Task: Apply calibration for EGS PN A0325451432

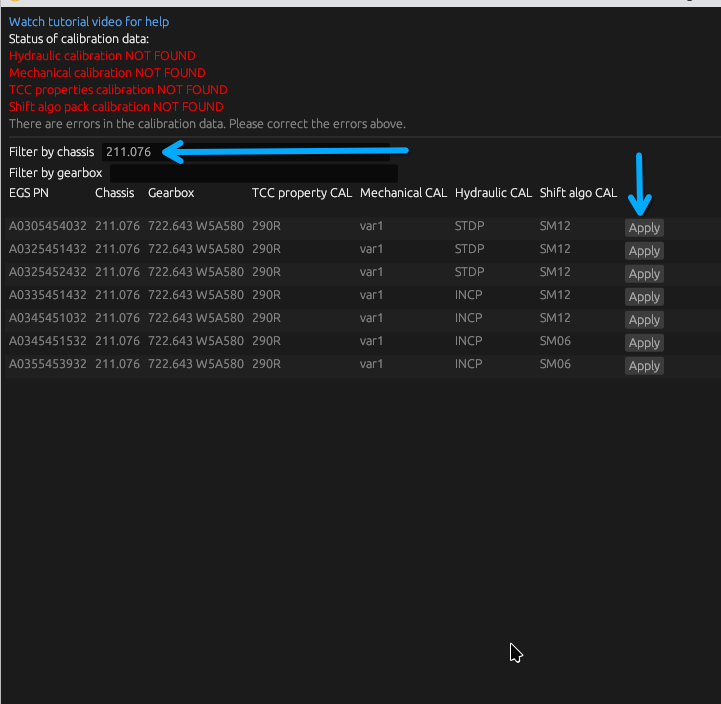Action: 644,250
